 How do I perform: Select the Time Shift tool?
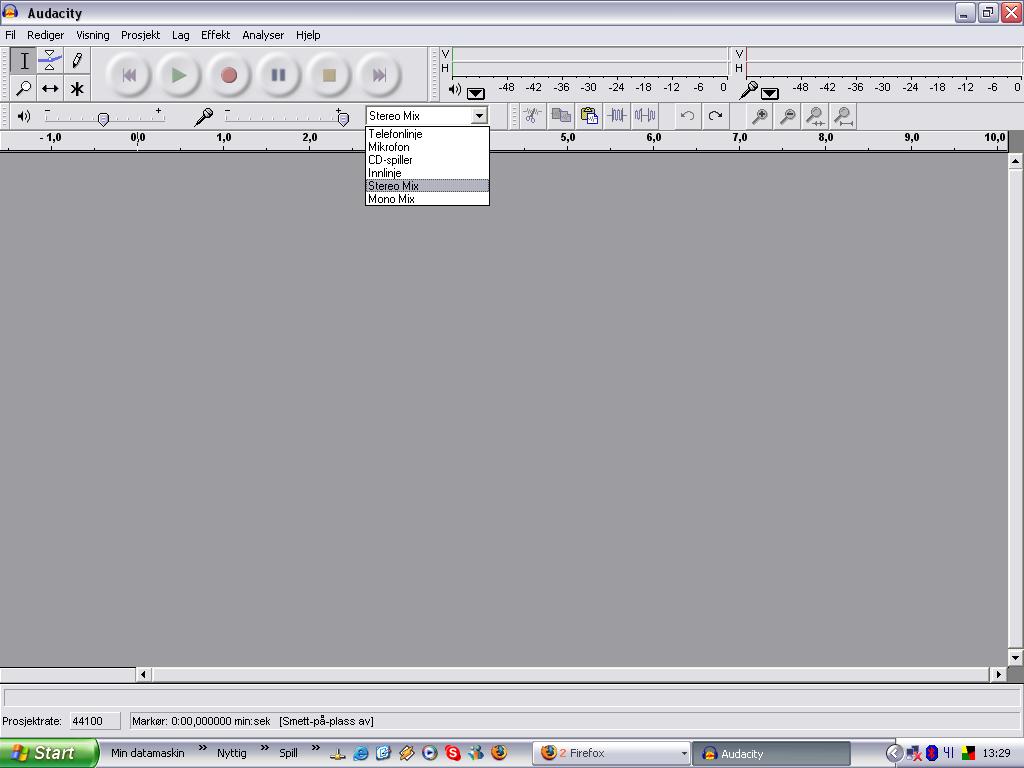tap(50, 88)
